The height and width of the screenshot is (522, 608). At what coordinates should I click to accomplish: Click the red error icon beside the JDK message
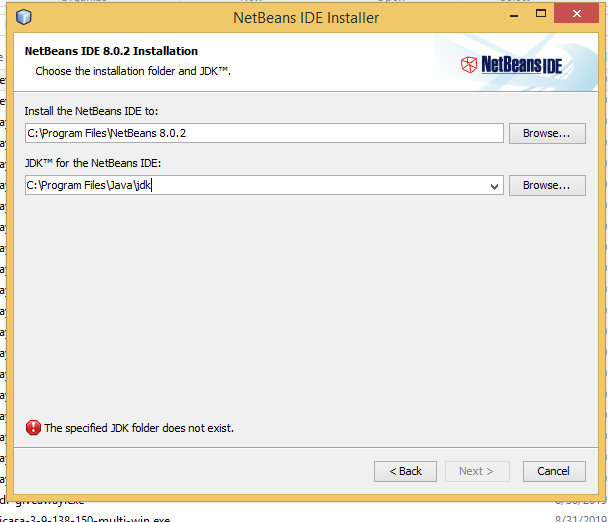[x=33, y=428]
